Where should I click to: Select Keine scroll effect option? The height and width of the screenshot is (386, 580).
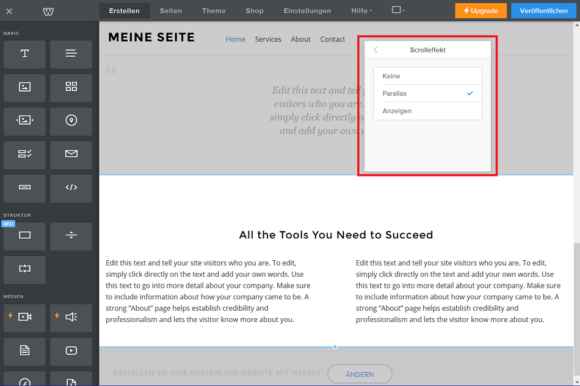tap(428, 76)
